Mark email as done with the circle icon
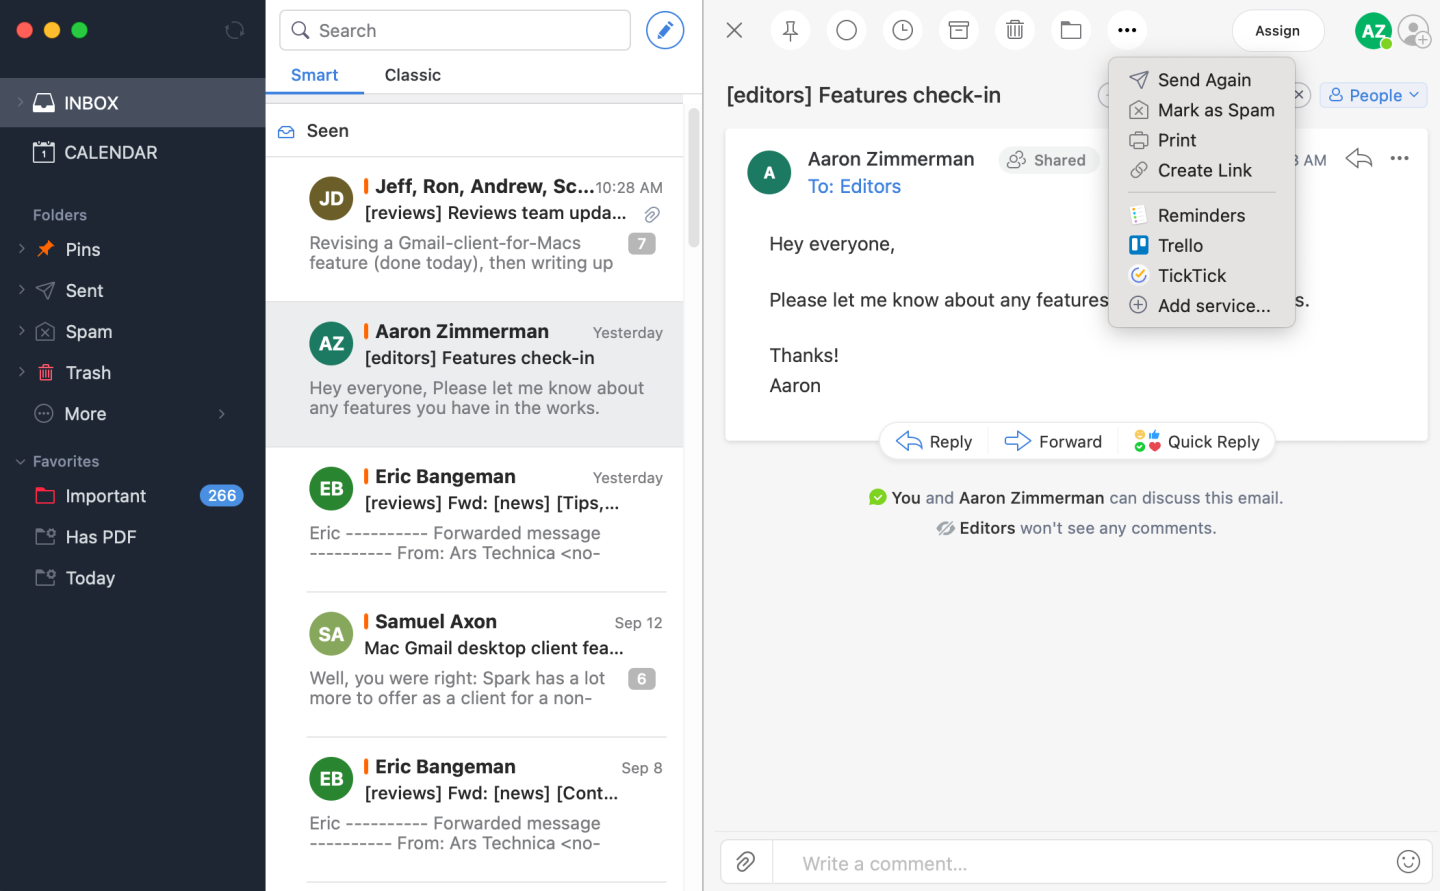The height and width of the screenshot is (891, 1440). point(846,30)
